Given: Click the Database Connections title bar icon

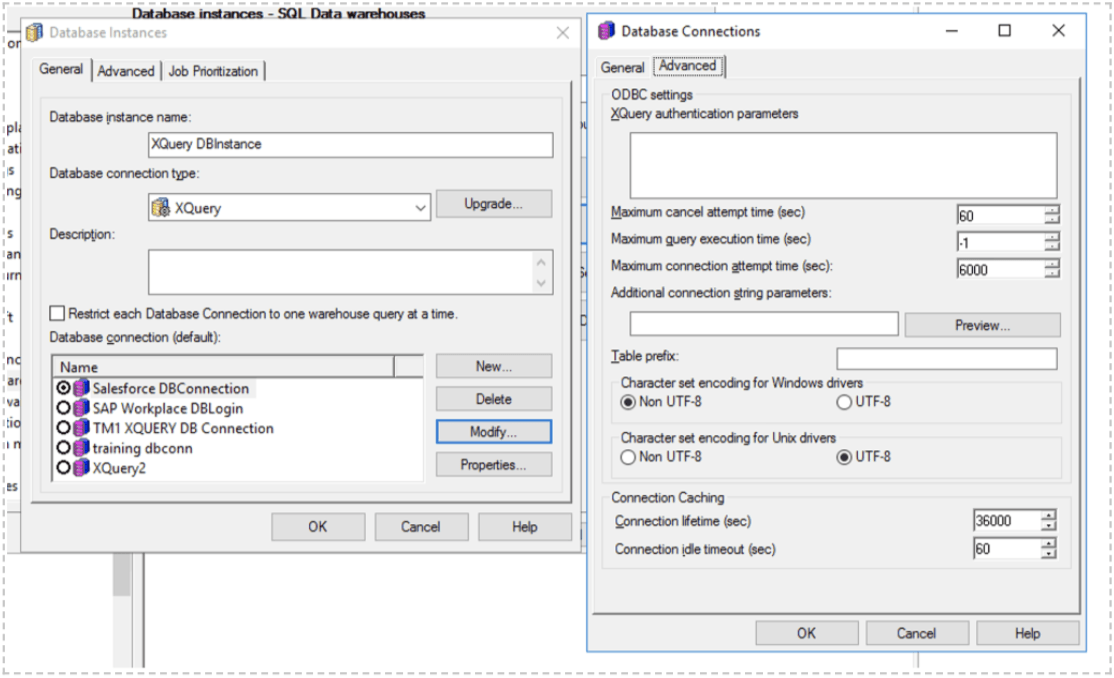Looking at the screenshot, I should pos(606,31).
